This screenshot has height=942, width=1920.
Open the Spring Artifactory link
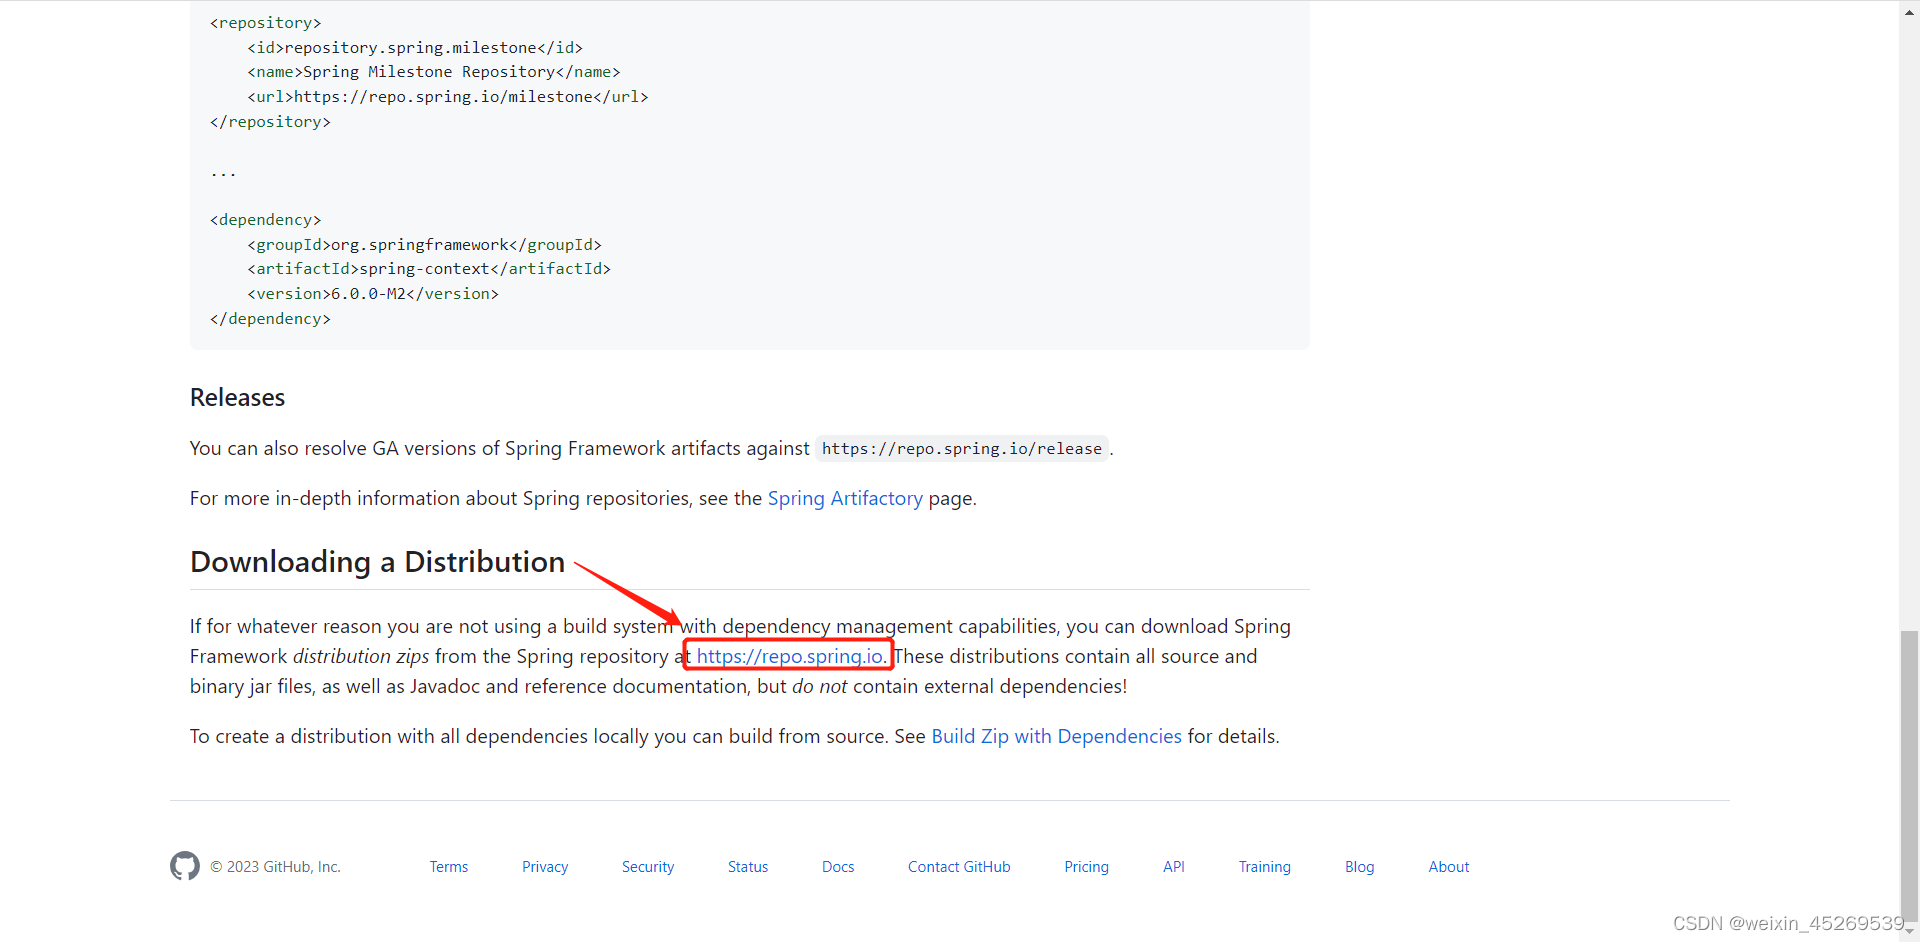tap(845, 498)
